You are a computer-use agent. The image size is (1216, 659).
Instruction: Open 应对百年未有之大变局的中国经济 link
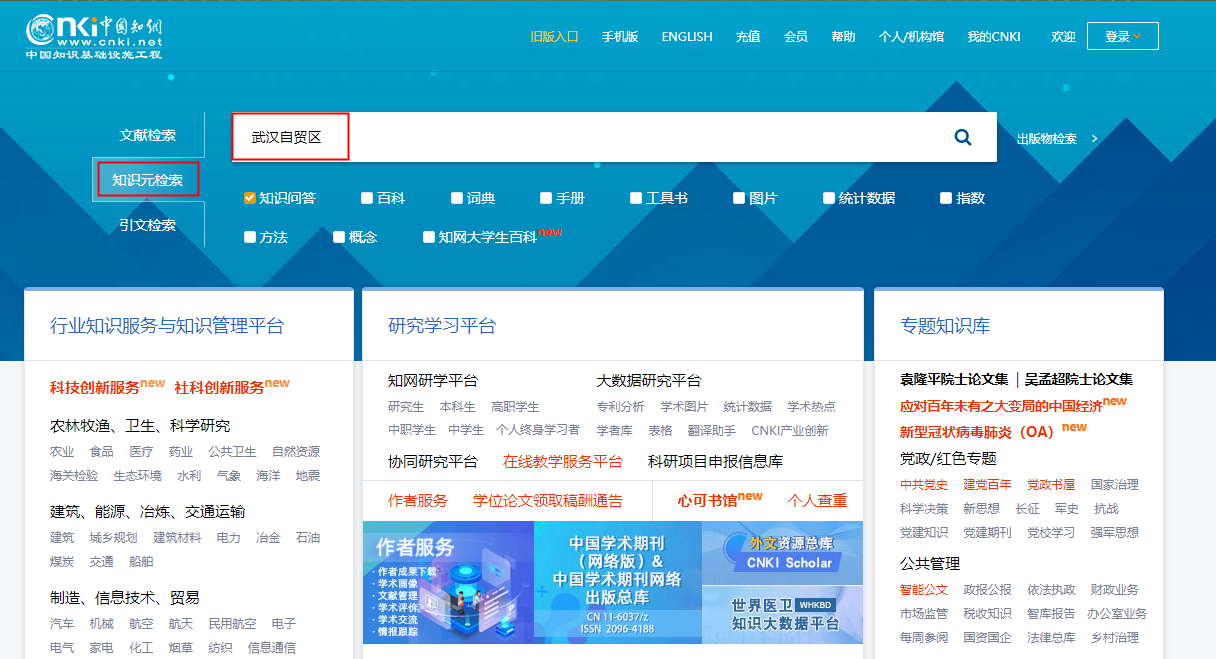(1001, 406)
